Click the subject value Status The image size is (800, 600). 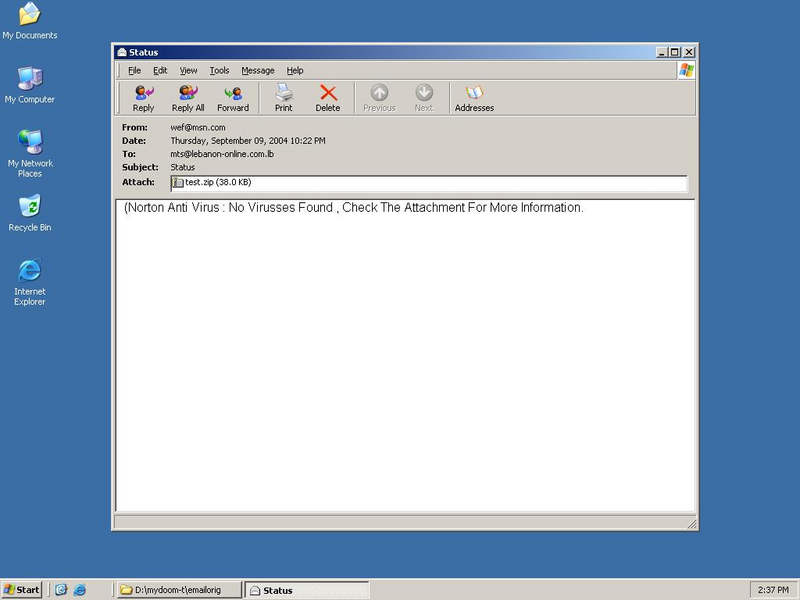(x=183, y=167)
